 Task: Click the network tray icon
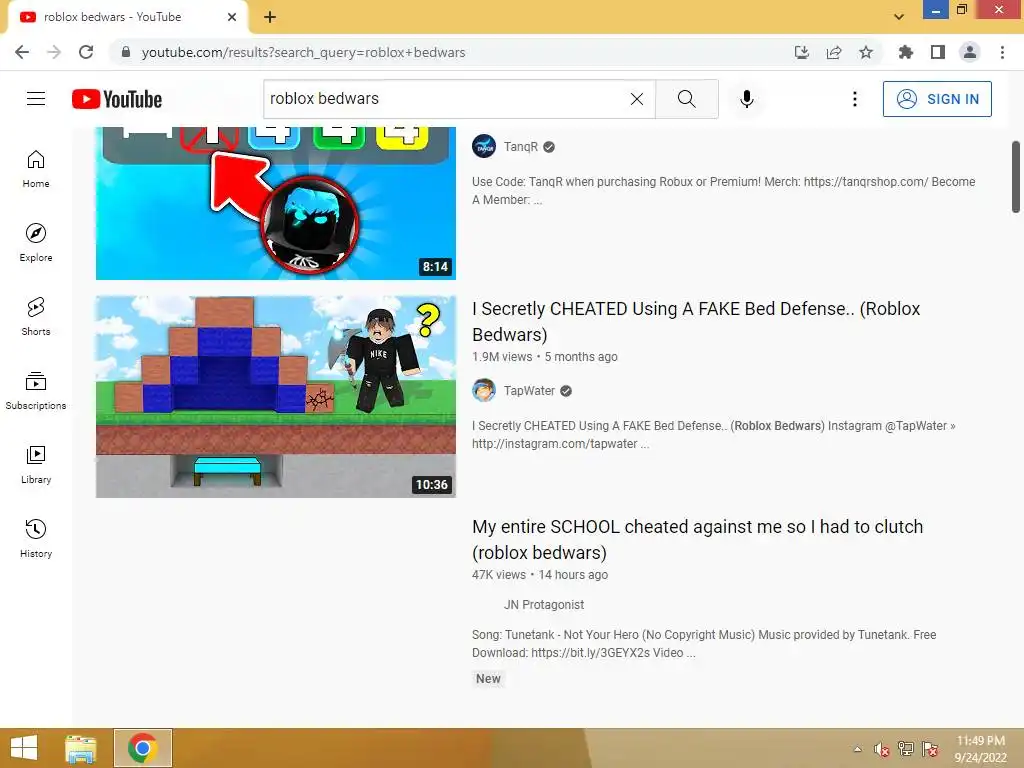[x=906, y=749]
